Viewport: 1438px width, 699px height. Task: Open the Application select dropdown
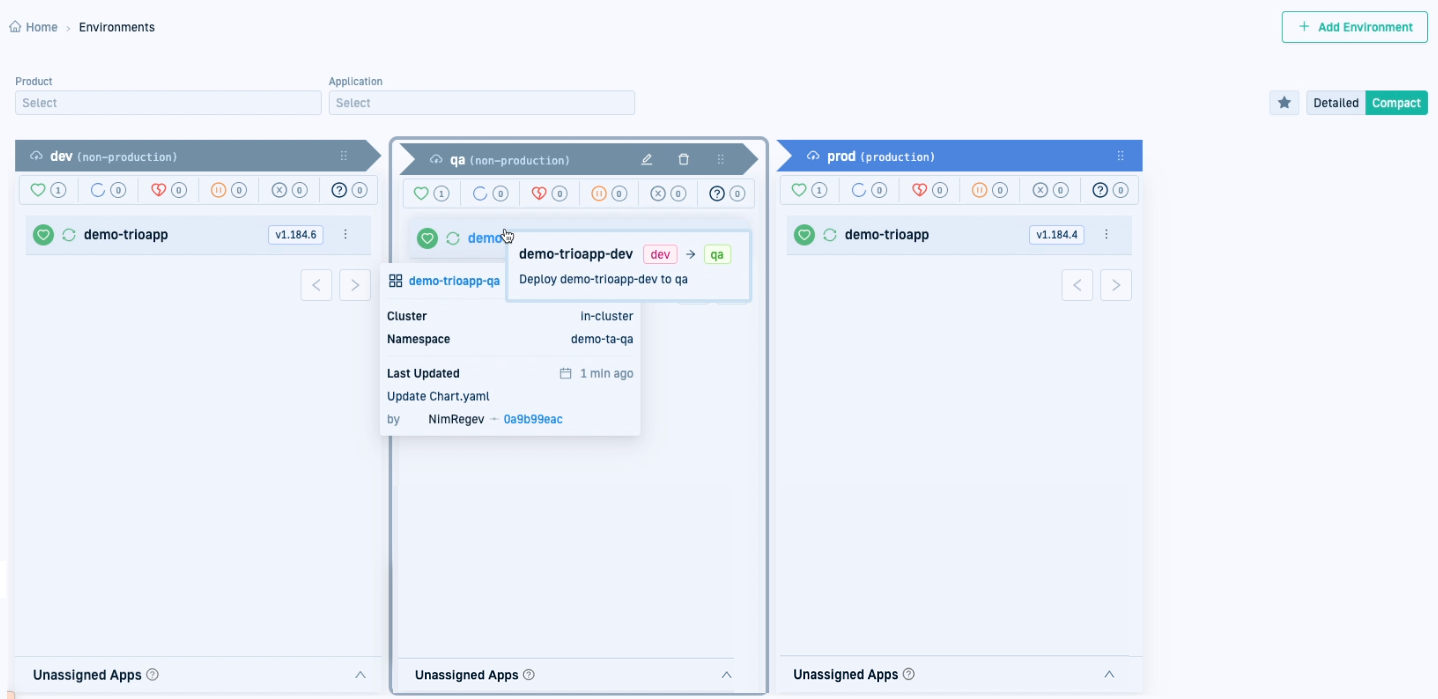(481, 103)
